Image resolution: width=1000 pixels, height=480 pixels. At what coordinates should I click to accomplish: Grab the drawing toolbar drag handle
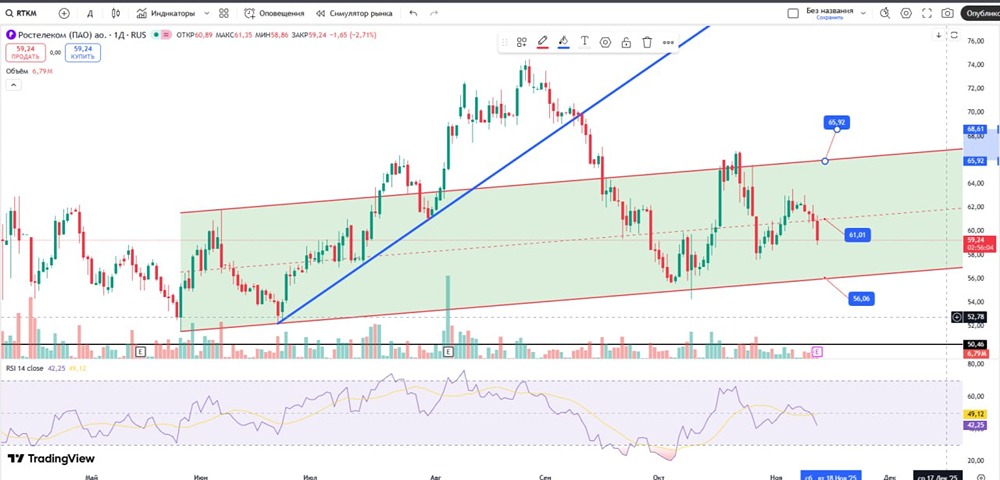point(505,42)
